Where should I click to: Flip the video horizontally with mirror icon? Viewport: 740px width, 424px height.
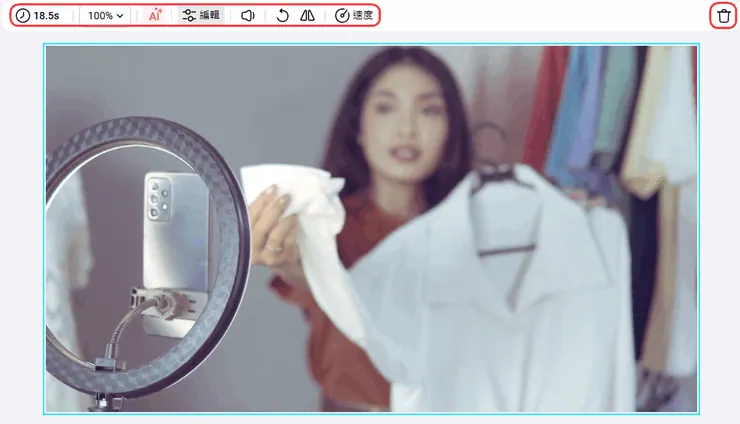click(307, 16)
